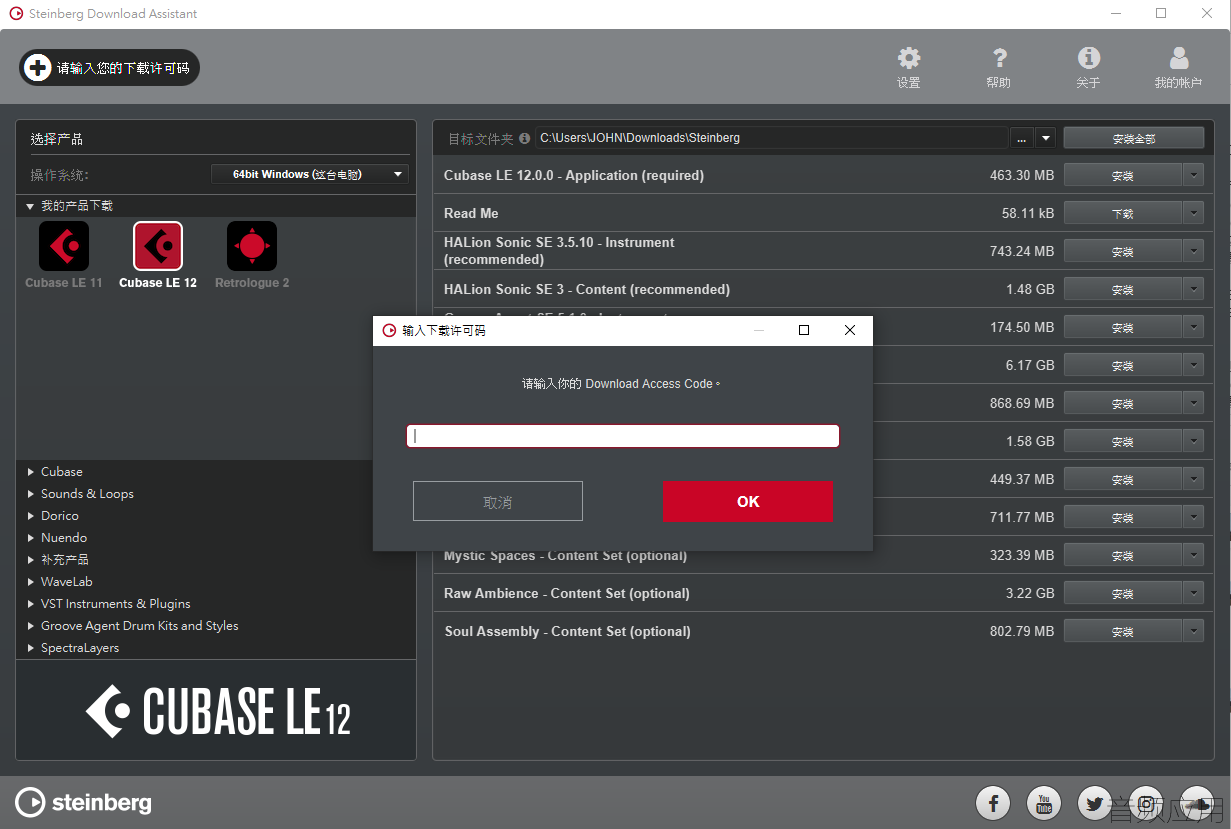Select the Cubase LE 11 product icon
Screen dimensions: 1231x829
[x=64, y=246]
